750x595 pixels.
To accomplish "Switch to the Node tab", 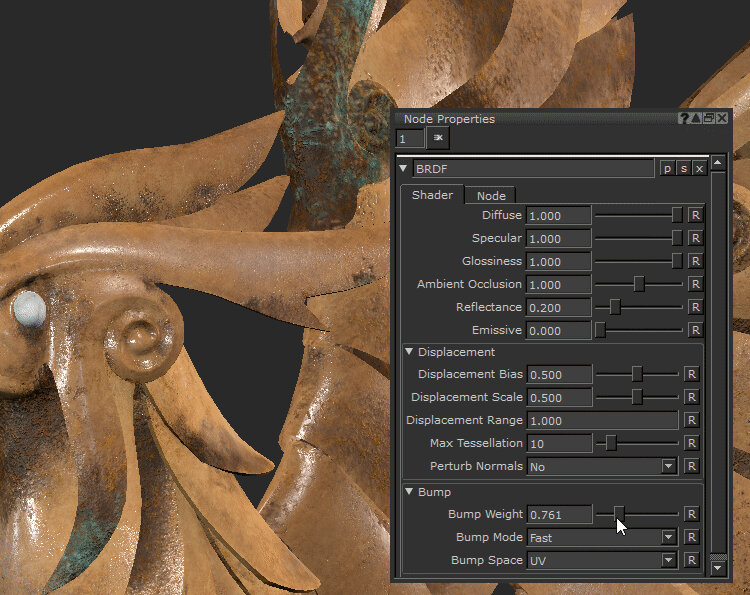I will 491,196.
